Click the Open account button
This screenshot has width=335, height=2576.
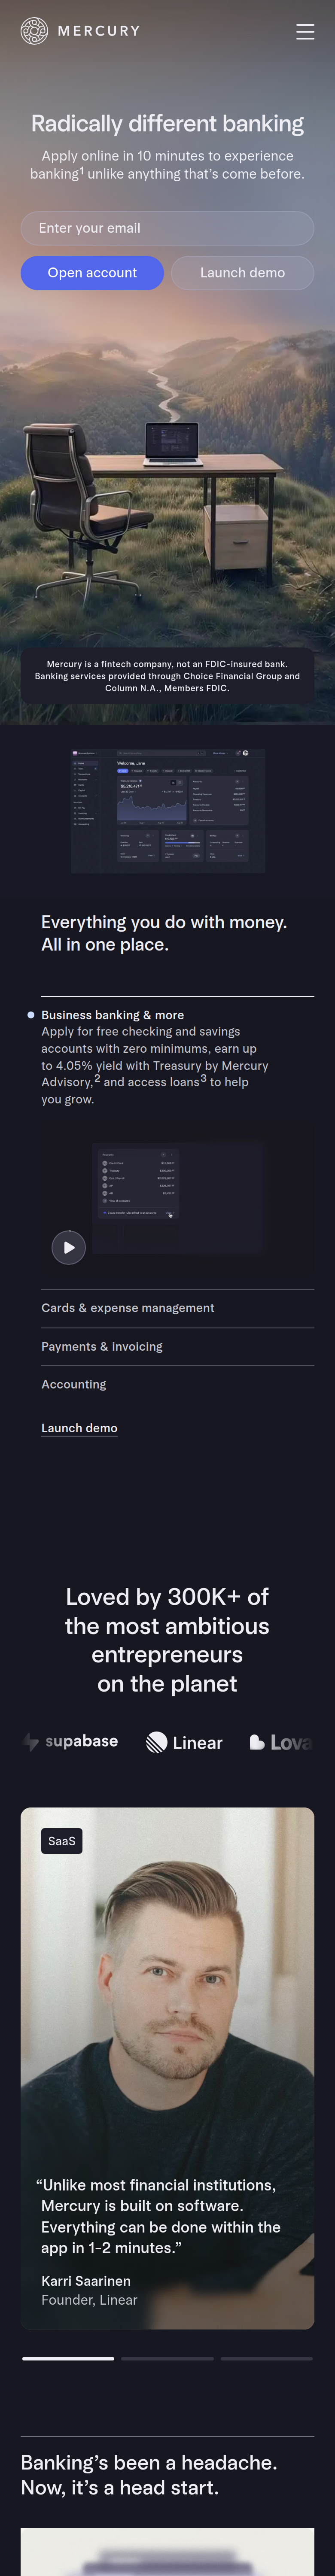coord(92,273)
